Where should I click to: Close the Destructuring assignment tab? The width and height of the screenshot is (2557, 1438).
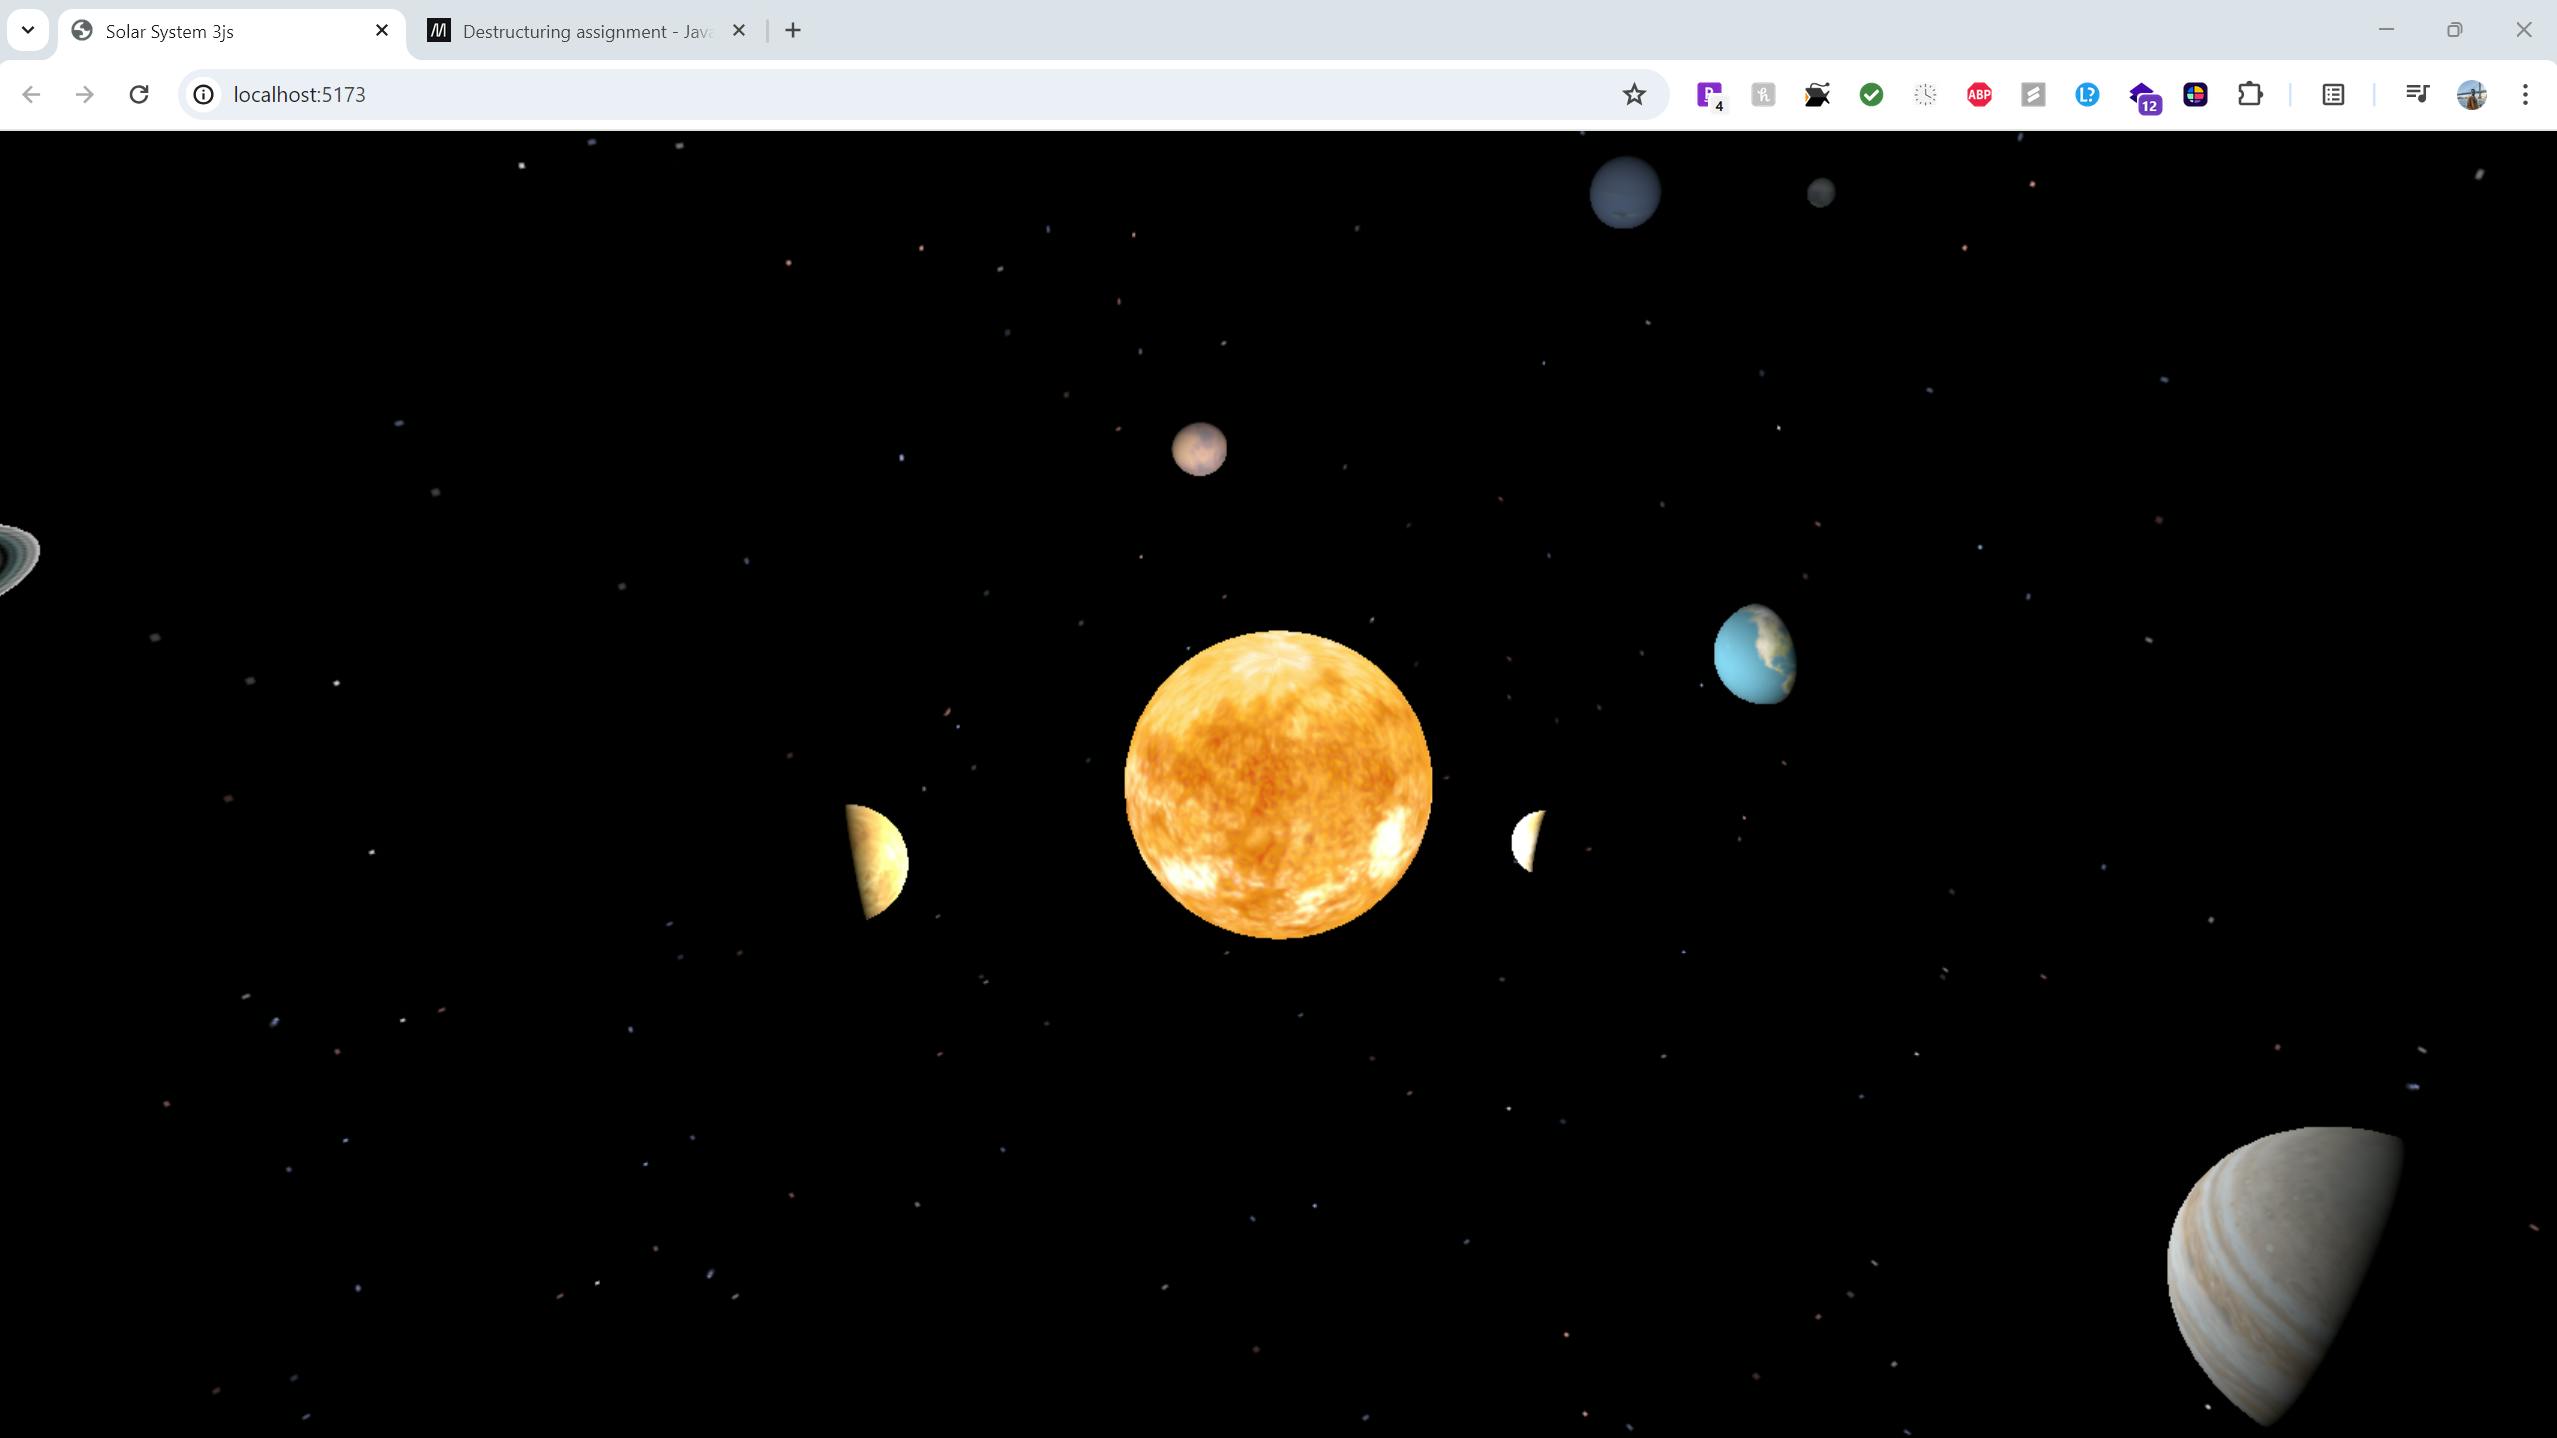point(739,30)
